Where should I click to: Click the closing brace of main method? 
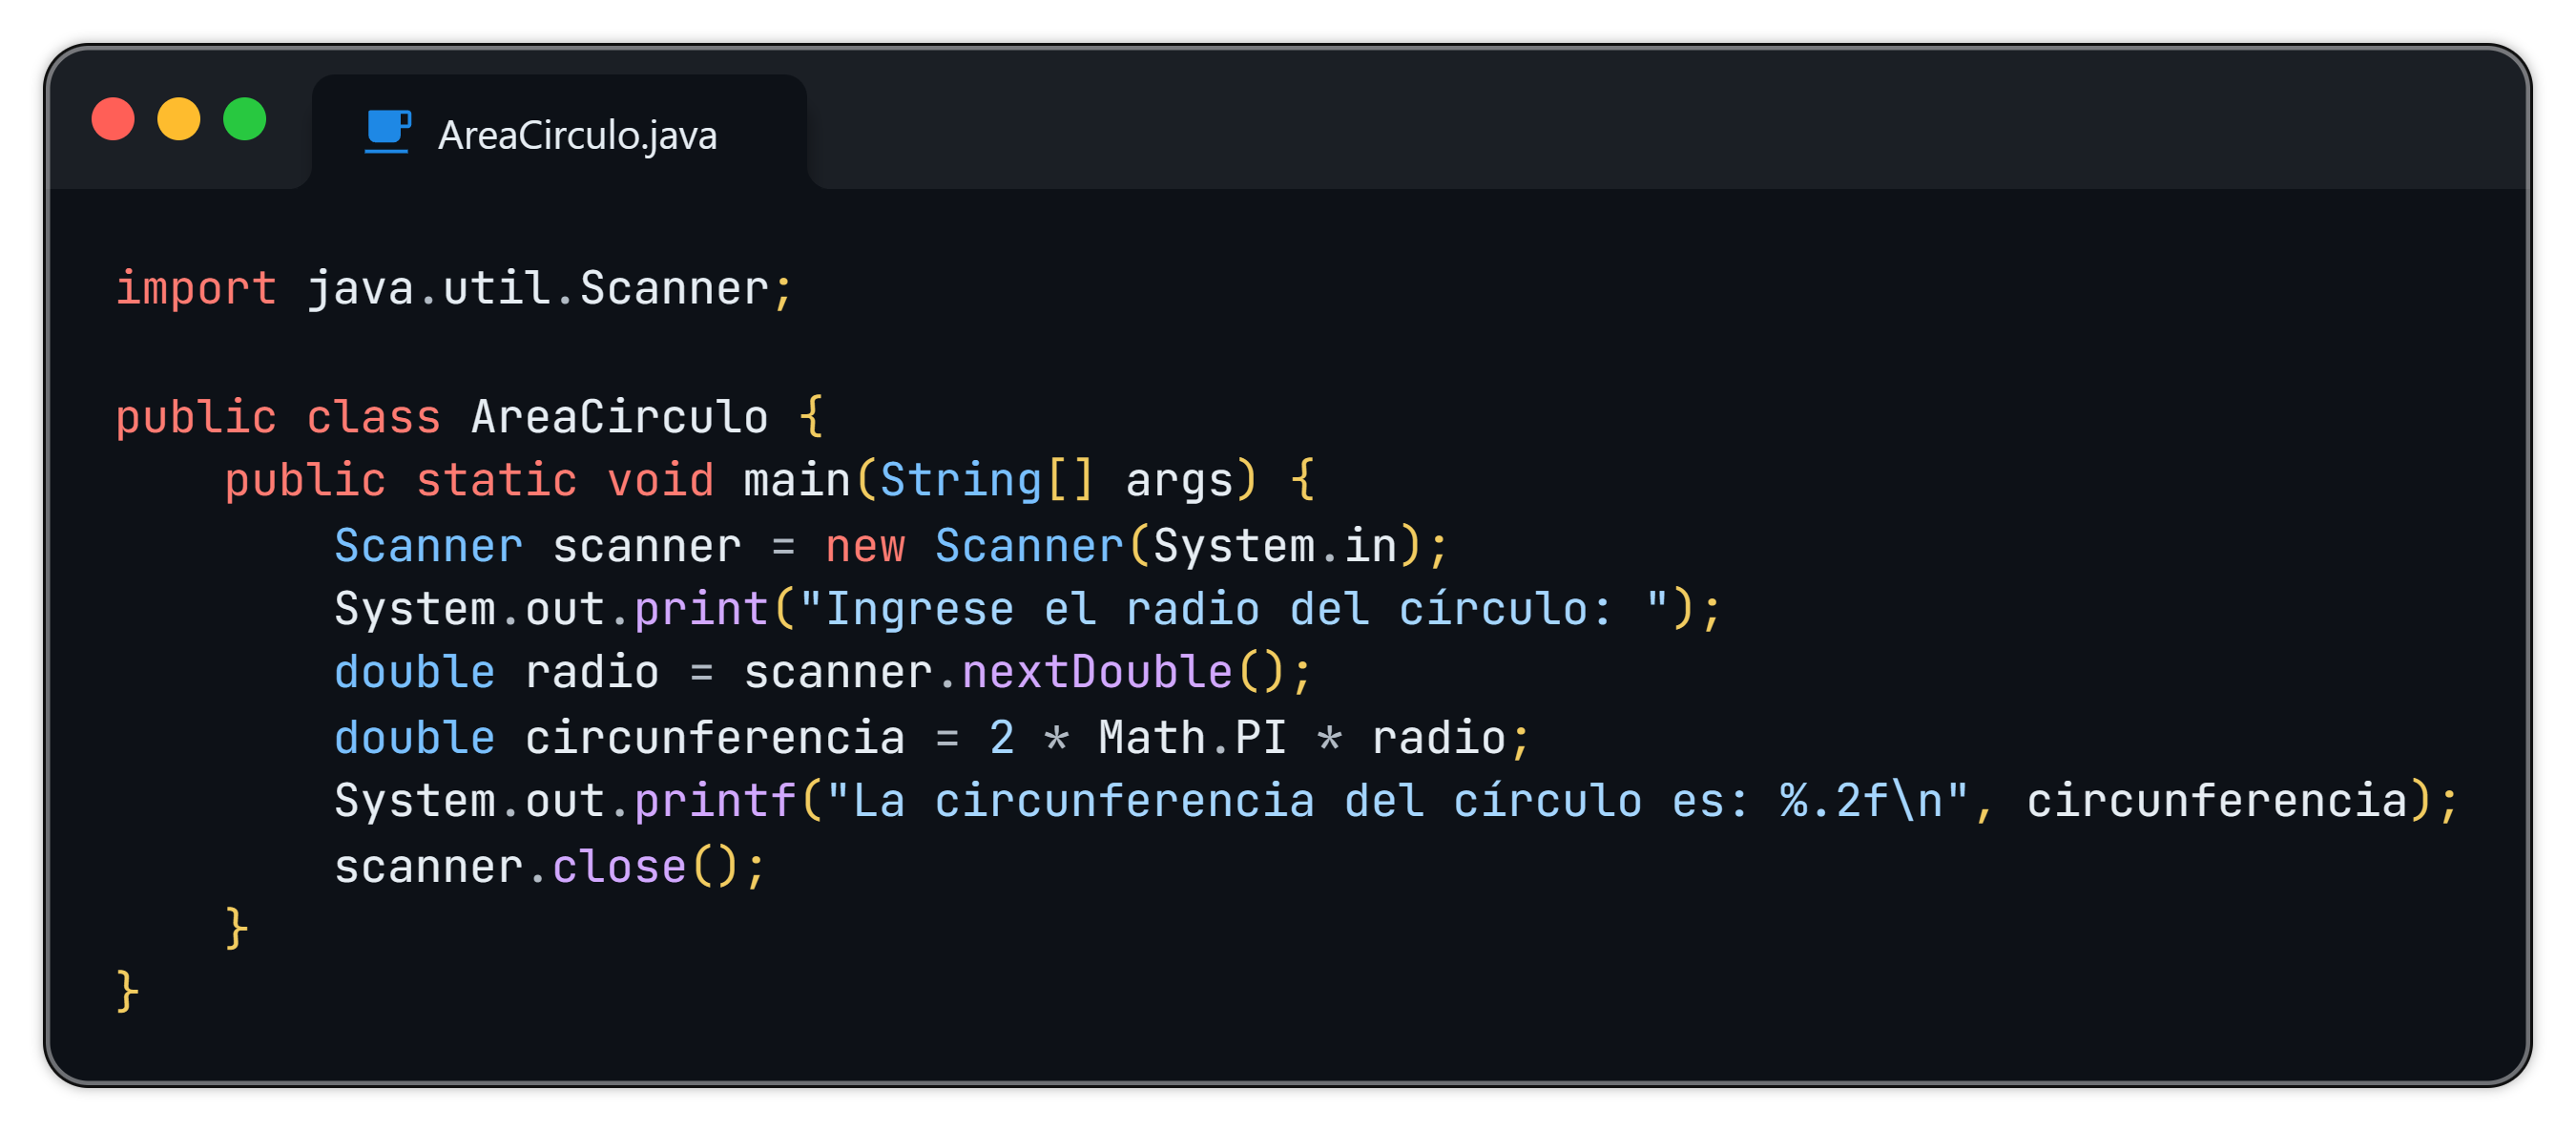(x=236, y=929)
